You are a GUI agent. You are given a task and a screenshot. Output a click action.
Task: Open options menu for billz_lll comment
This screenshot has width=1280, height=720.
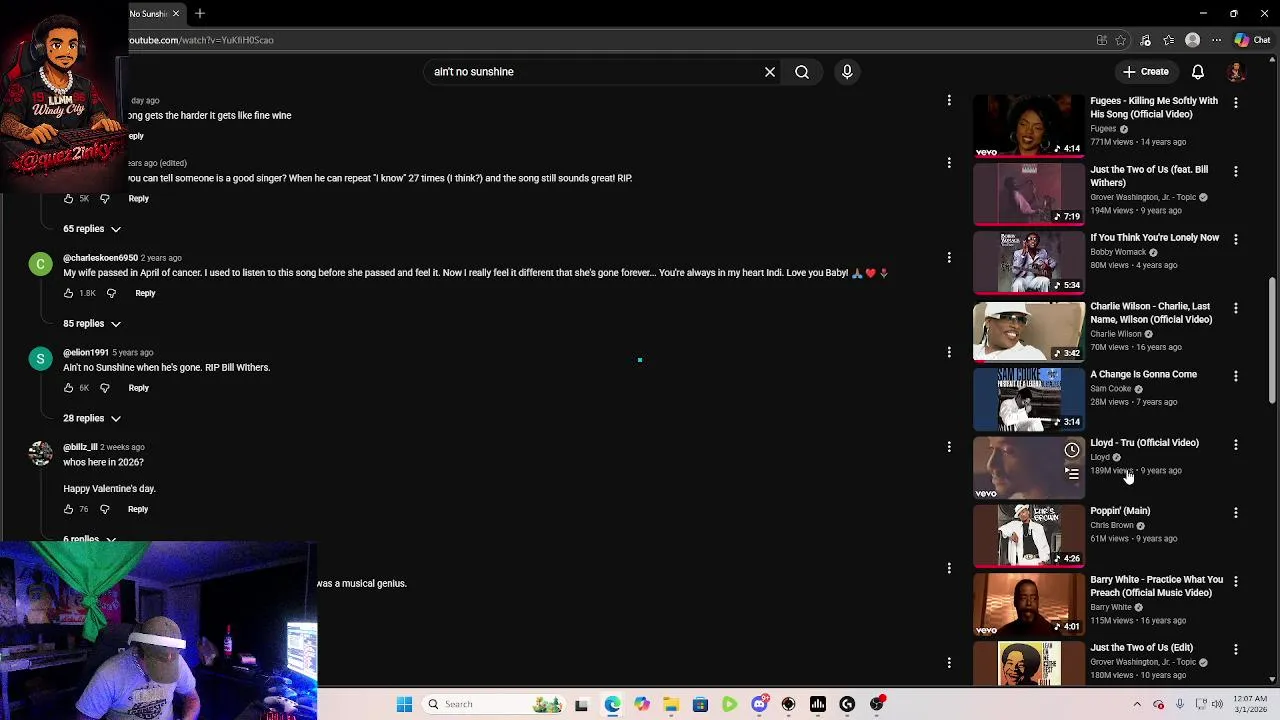pos(949,447)
